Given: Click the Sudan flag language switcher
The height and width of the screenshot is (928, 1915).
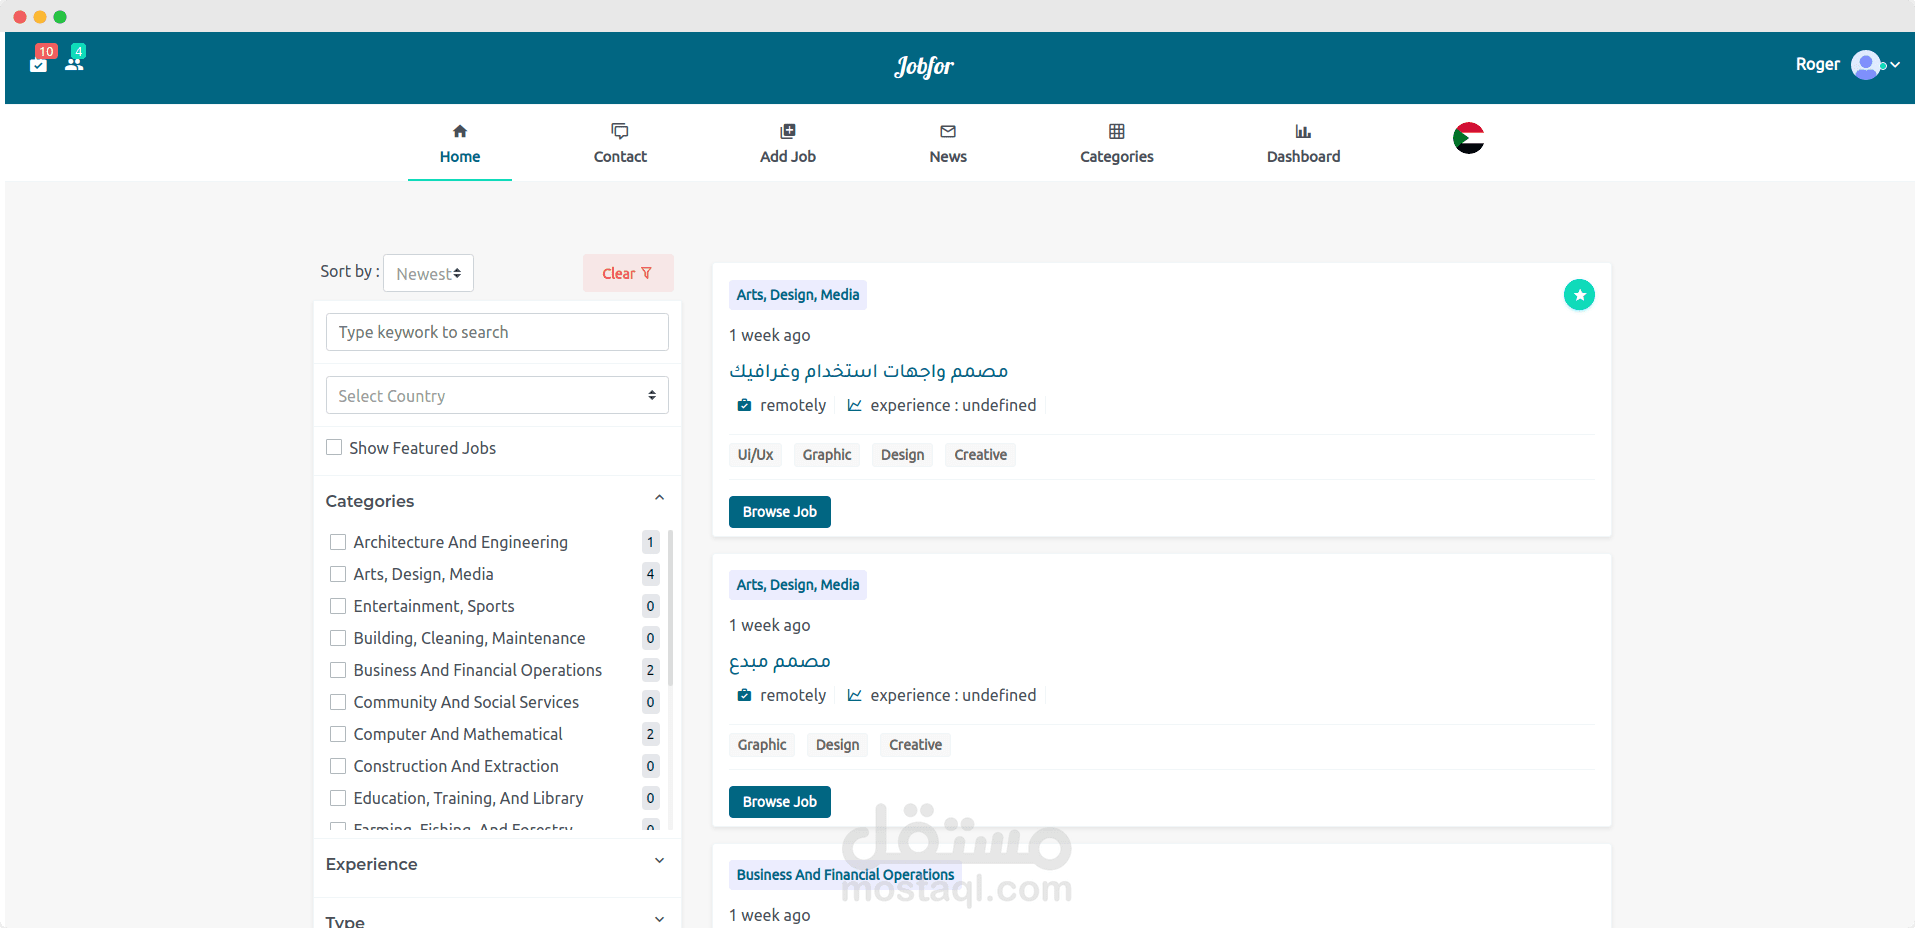Looking at the screenshot, I should (1467, 138).
